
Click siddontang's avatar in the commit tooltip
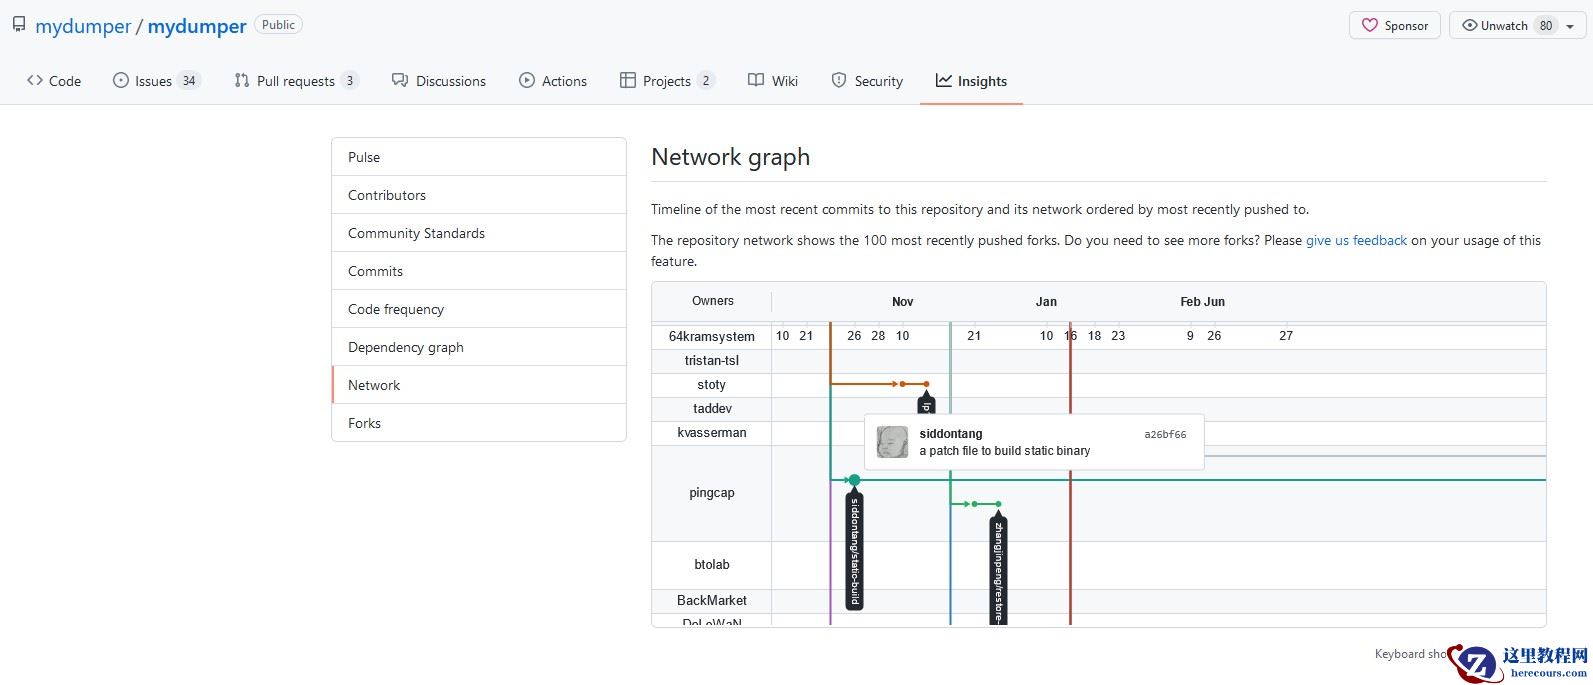tap(892, 442)
